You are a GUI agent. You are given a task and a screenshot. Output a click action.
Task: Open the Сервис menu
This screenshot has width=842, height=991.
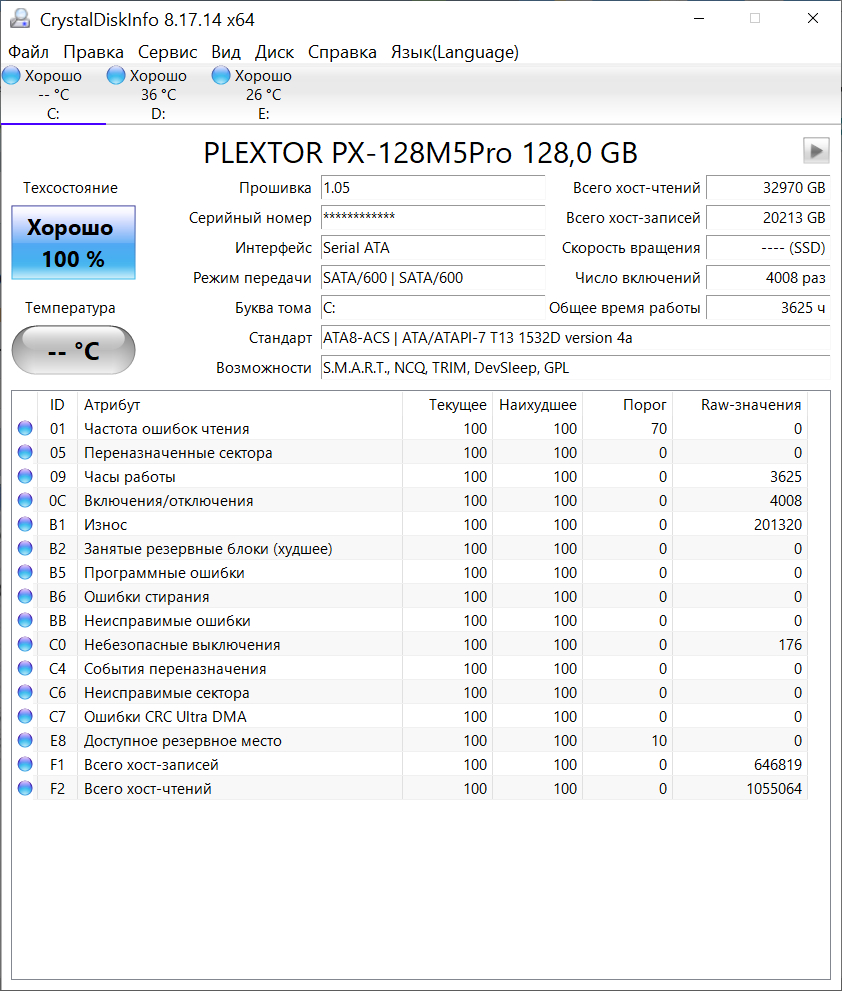(168, 52)
